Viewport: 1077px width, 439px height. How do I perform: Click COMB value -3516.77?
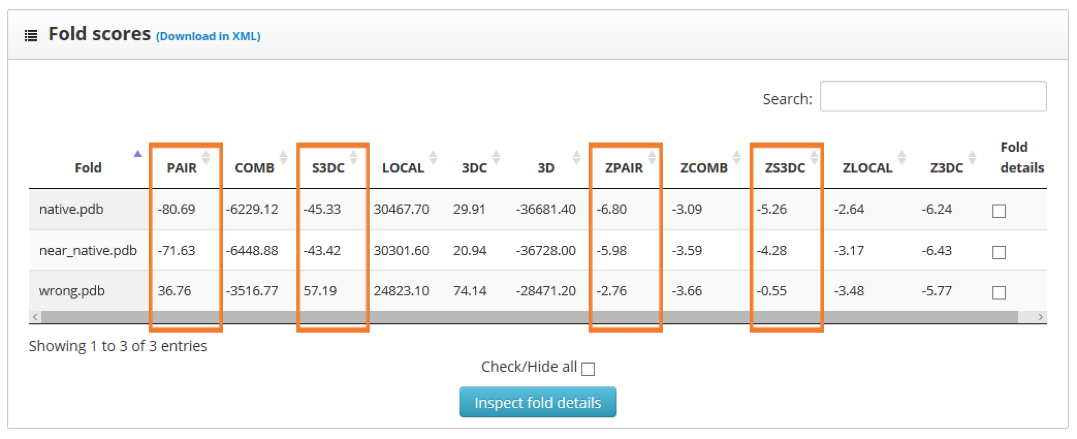click(x=252, y=291)
